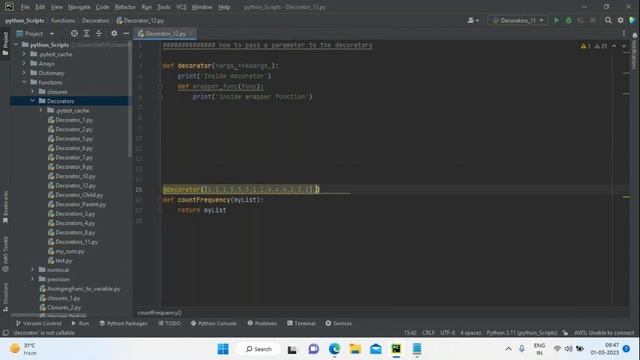Open the Tools menu
640x360 pixels.
click(164, 7)
